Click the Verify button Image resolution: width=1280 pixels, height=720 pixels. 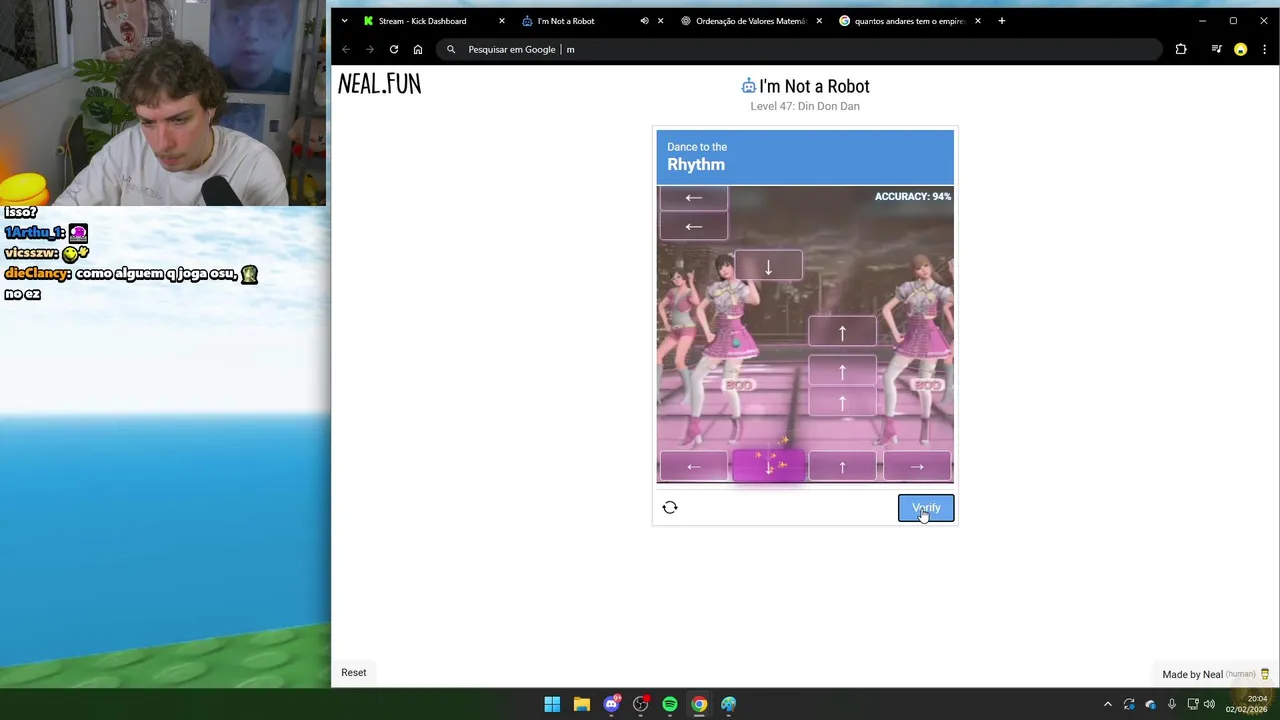(926, 508)
